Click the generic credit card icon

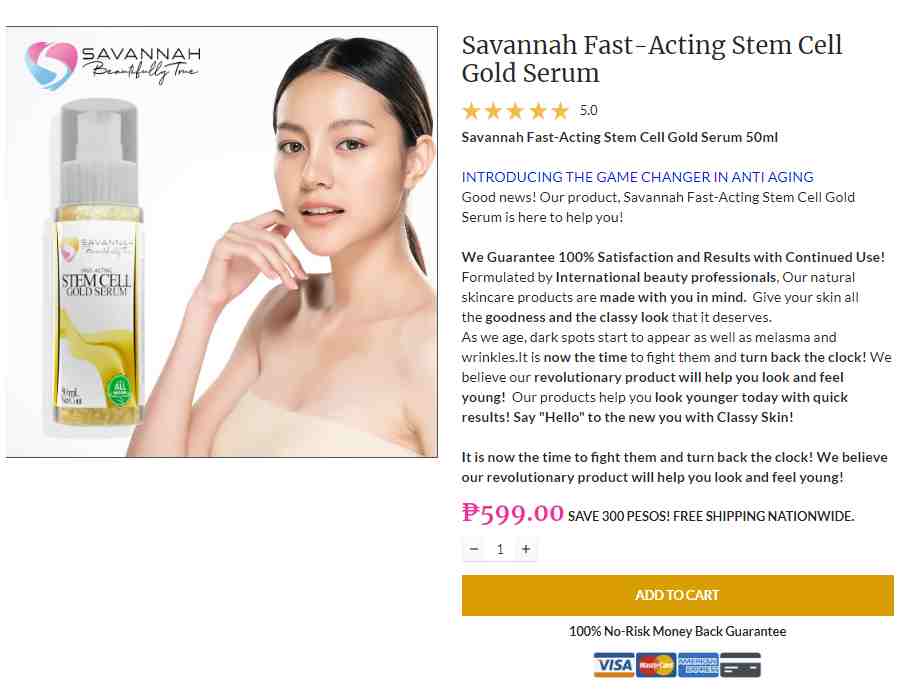click(740, 665)
